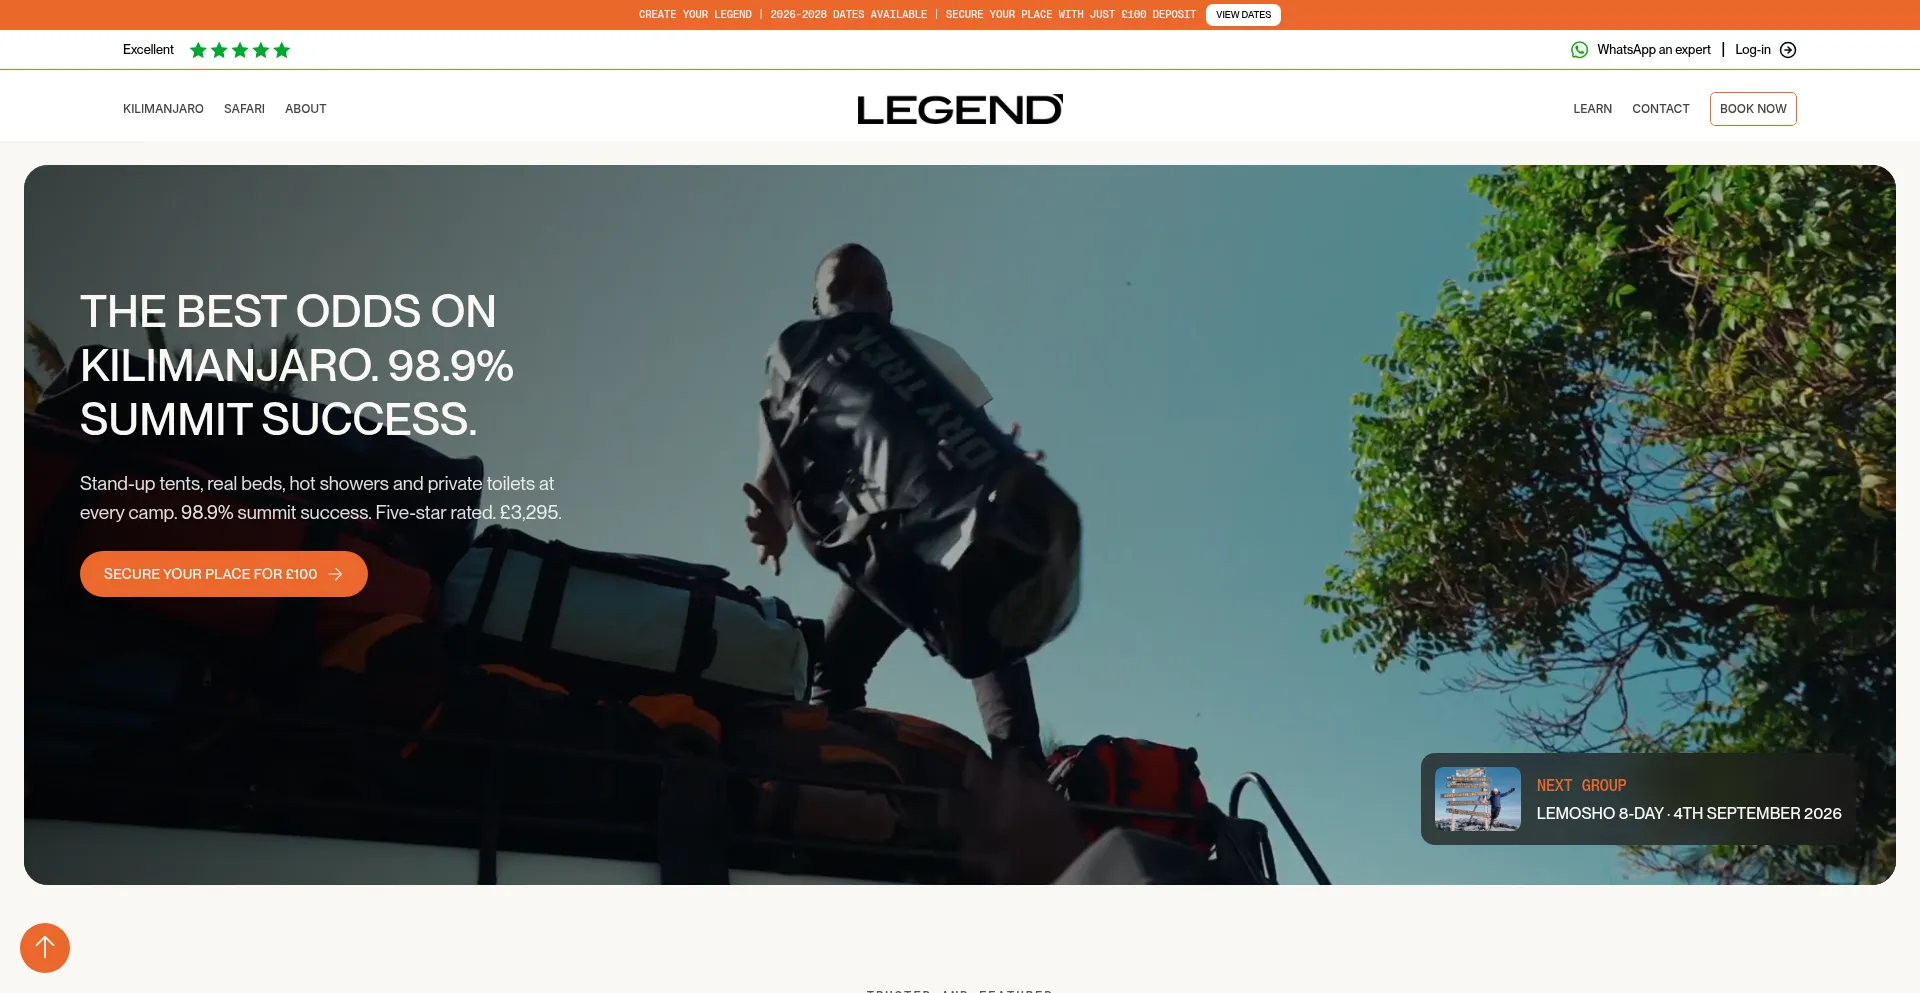
Task: Click Secure Your Place for £100 button
Action: pos(224,574)
